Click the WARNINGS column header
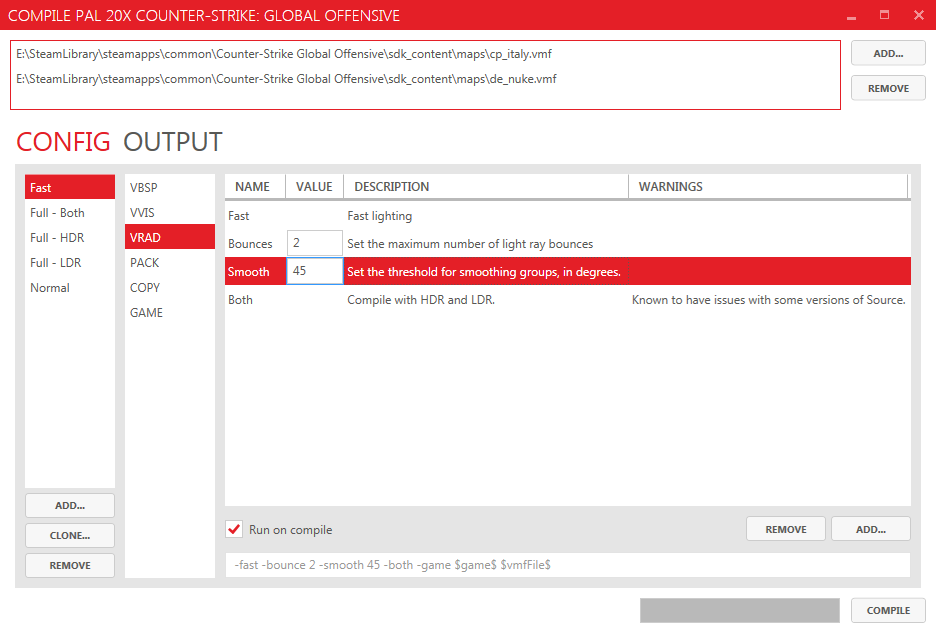936x633 pixels. pos(768,186)
